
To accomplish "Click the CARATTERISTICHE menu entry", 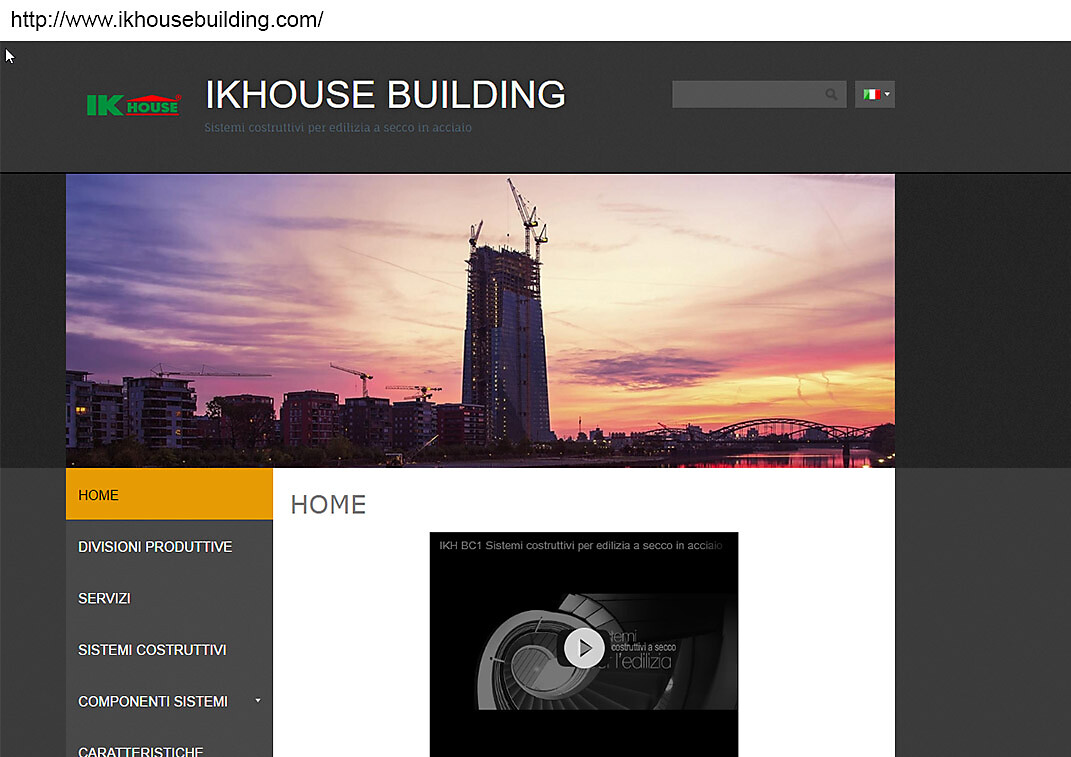I will click(141, 750).
